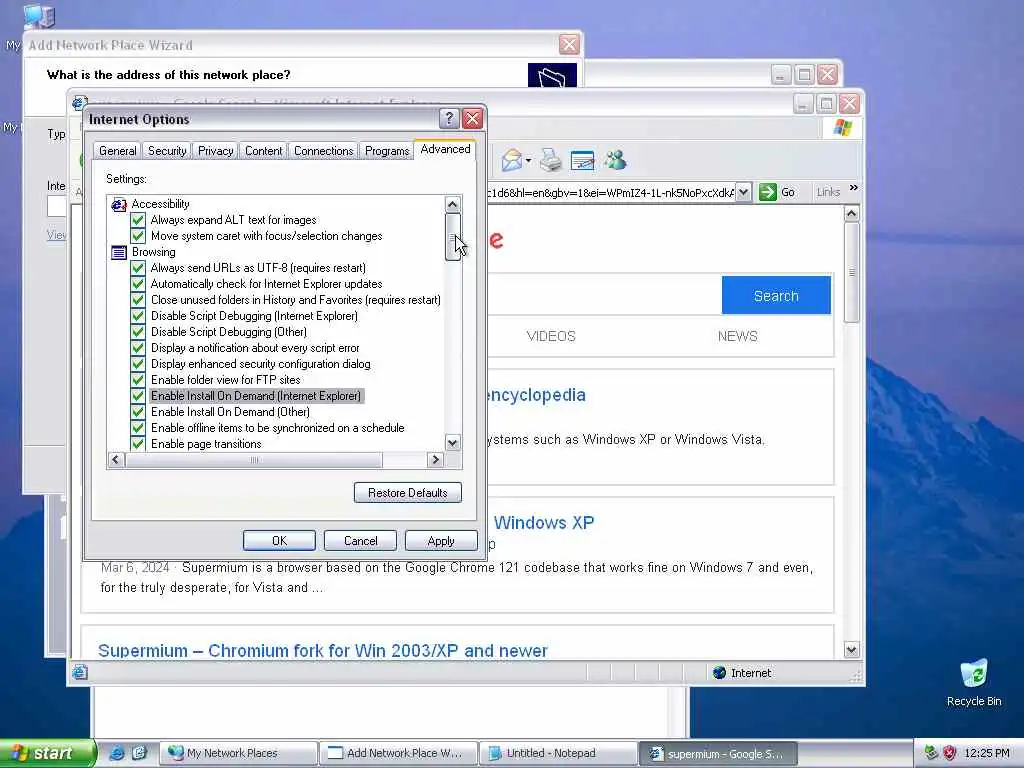Toggle Move system caret with focus/selection changes
Image resolution: width=1024 pixels, height=768 pixels.
point(138,236)
